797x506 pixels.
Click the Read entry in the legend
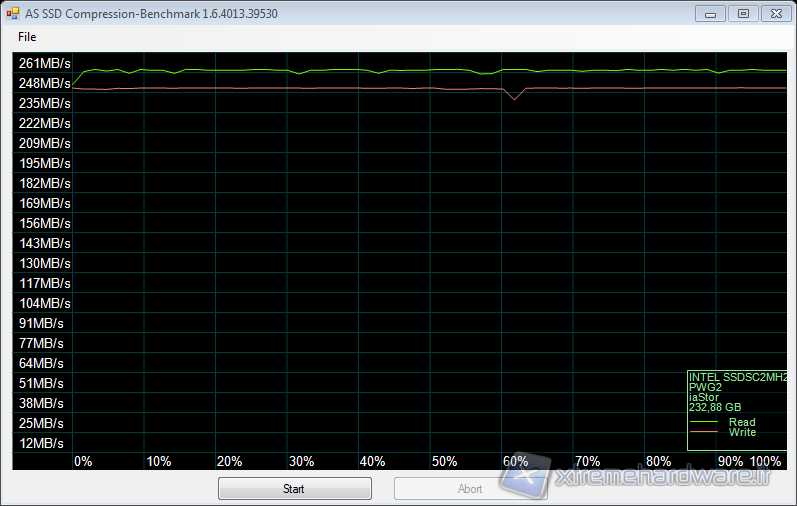pyautogui.click(x=741, y=422)
